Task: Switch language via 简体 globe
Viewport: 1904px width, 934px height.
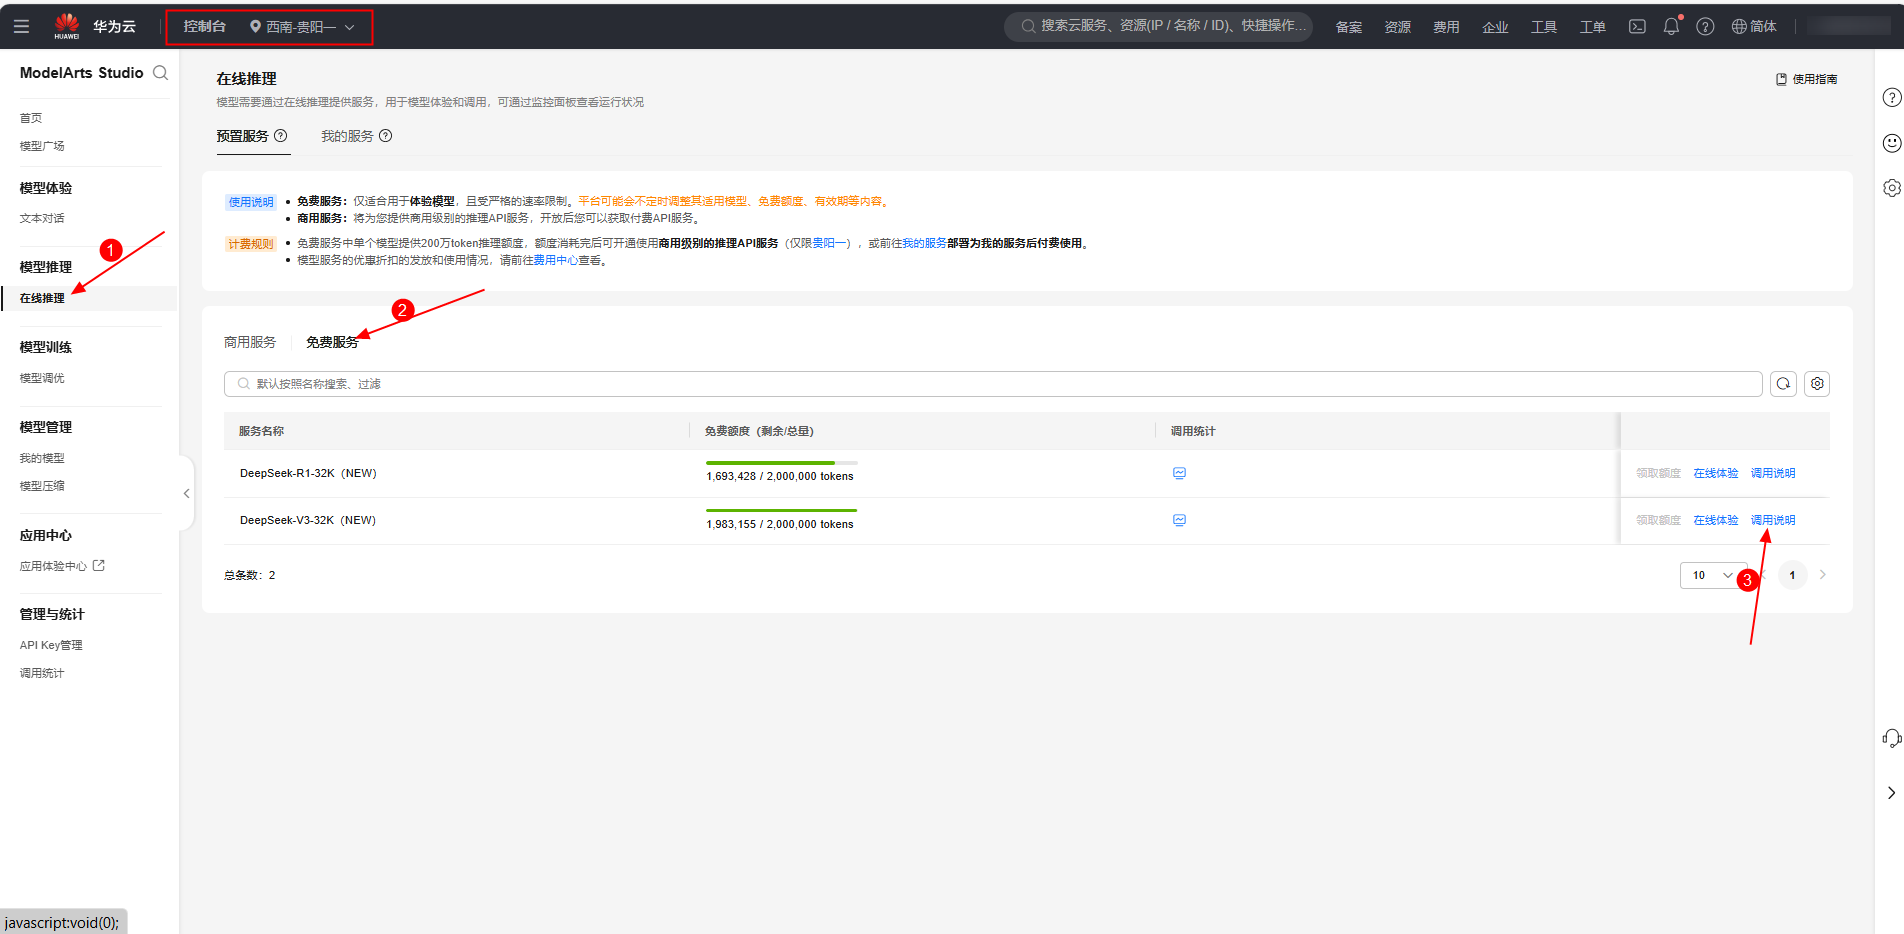Action: click(1754, 27)
